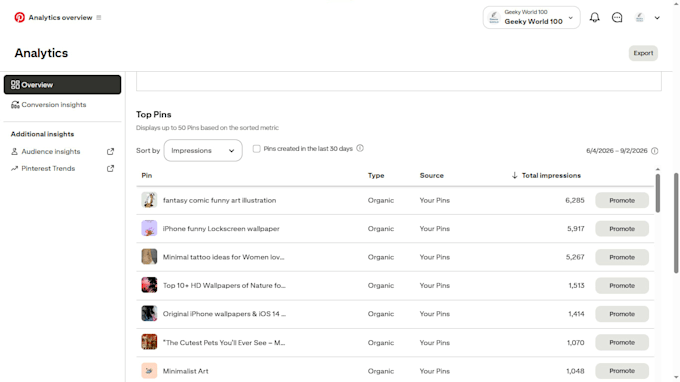Open the messages chat icon
Screen dimensions: 680x382
click(x=617, y=17)
